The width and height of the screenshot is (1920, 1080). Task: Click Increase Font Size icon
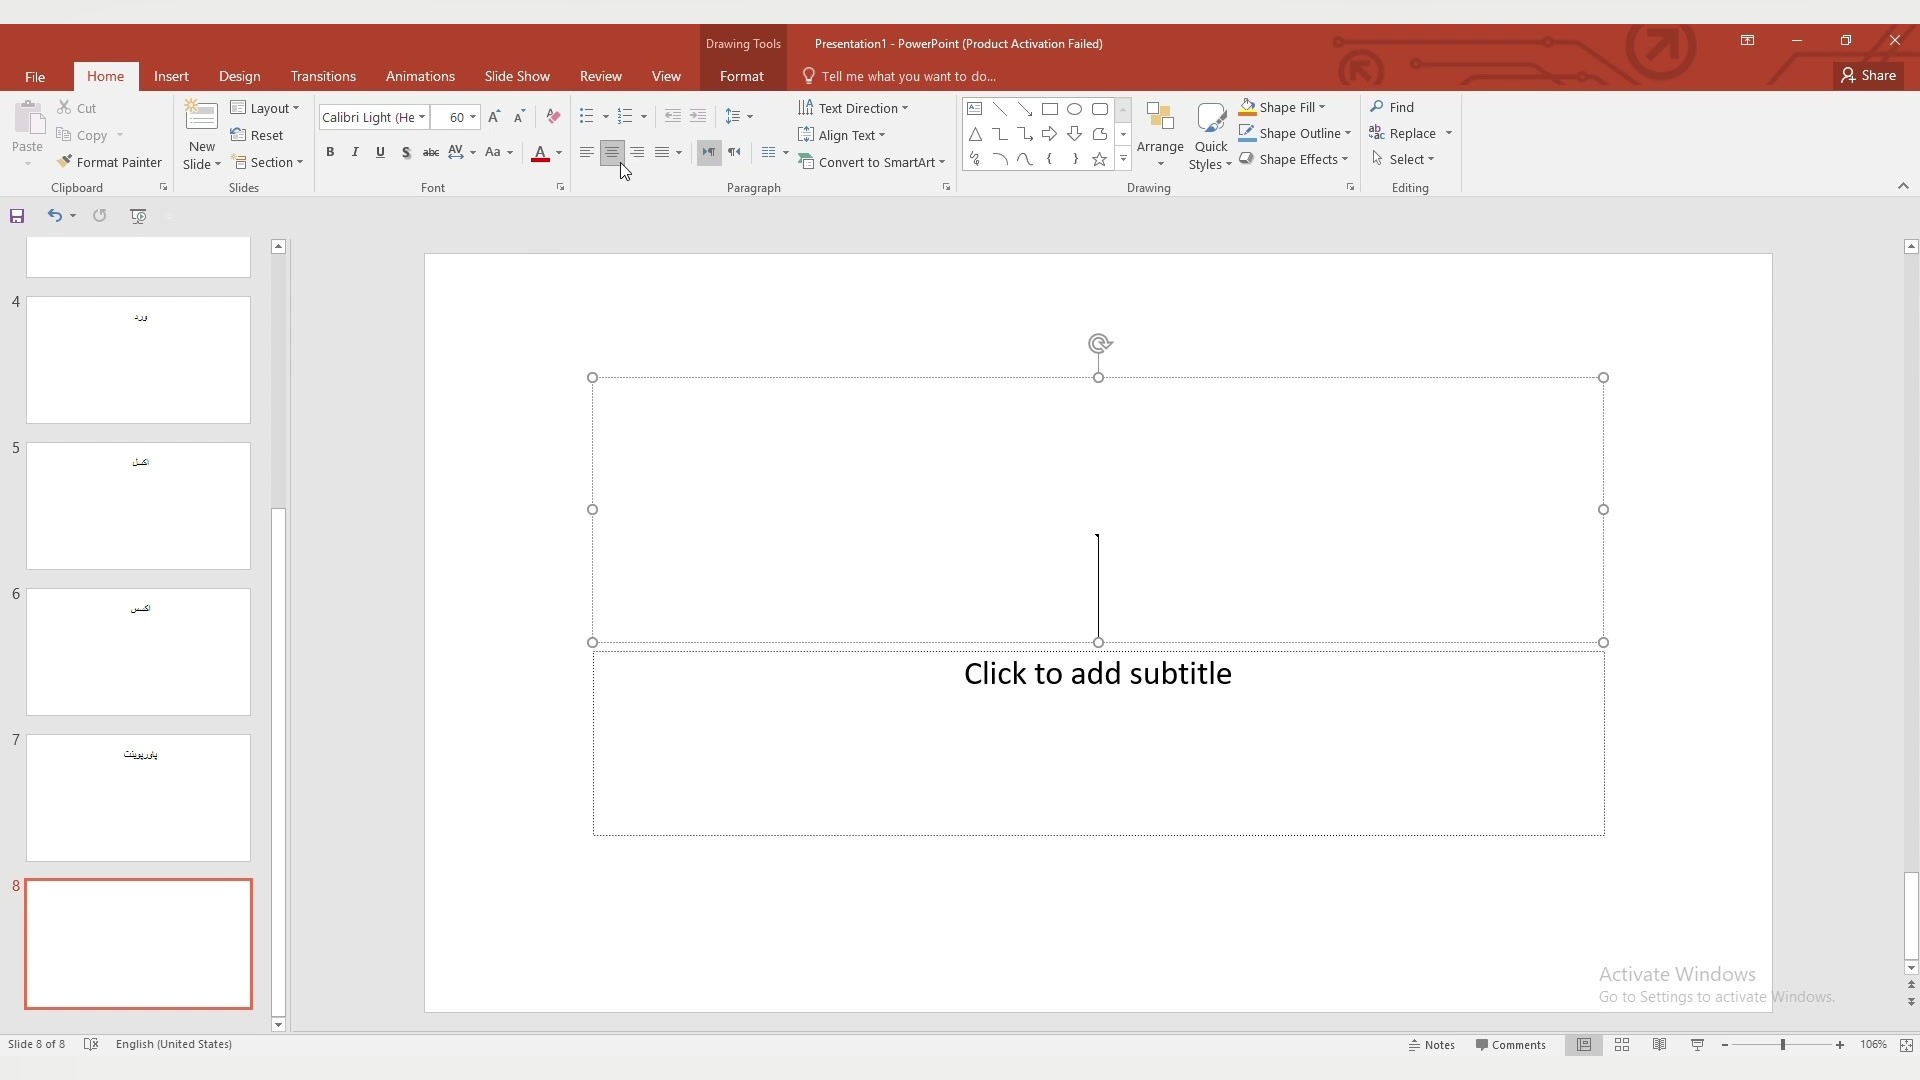pos(494,117)
